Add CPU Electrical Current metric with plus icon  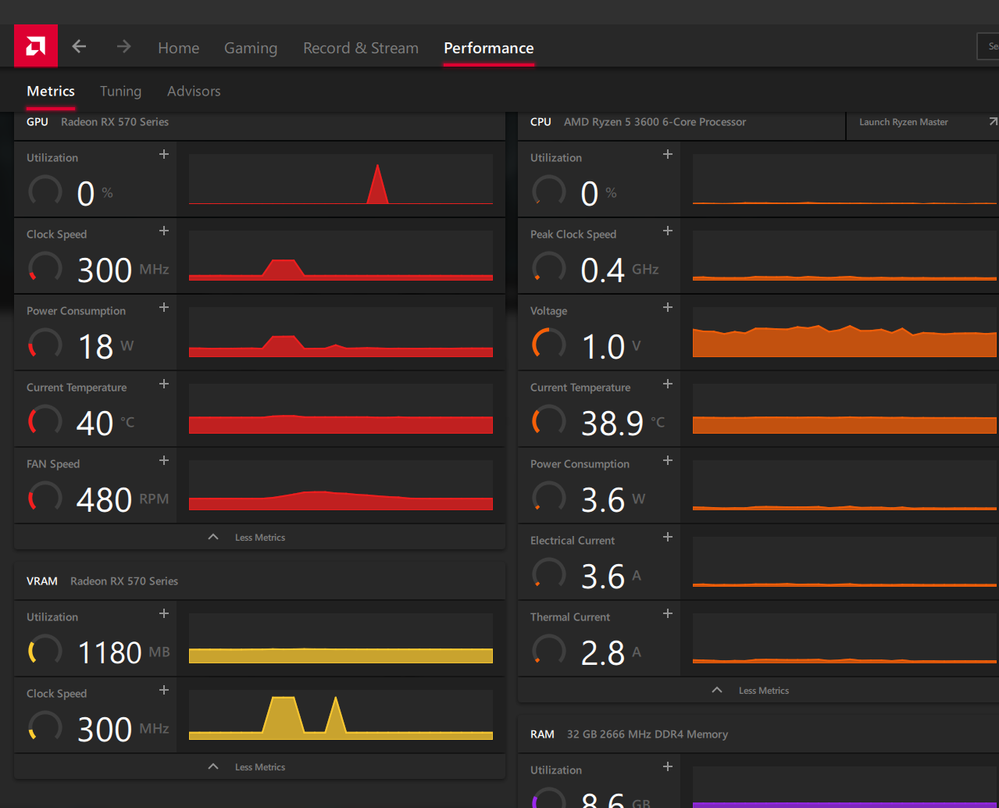(x=668, y=537)
